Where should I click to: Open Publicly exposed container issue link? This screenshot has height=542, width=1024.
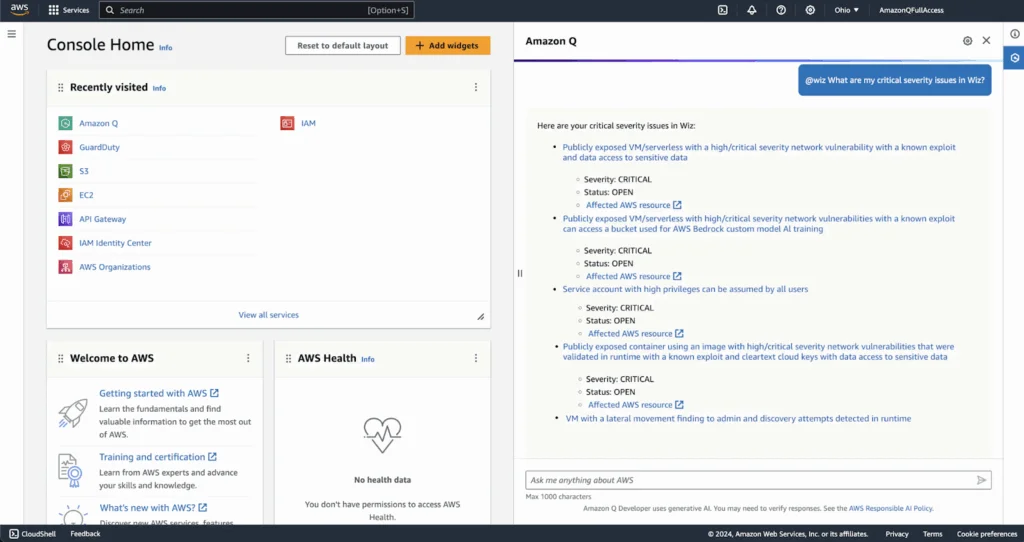[758, 352]
